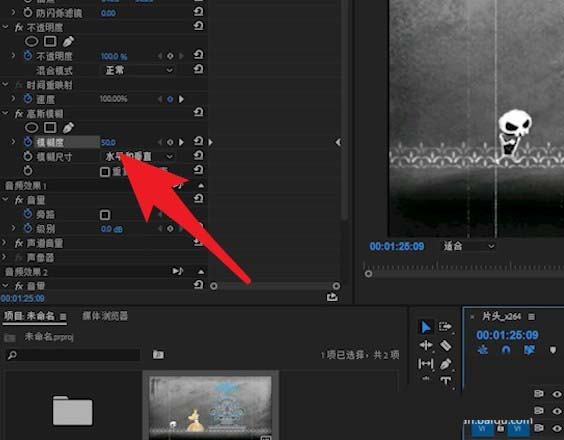Toggle nest sequence insert icon in timeline
This screenshot has width=564, height=440.
coord(482,350)
